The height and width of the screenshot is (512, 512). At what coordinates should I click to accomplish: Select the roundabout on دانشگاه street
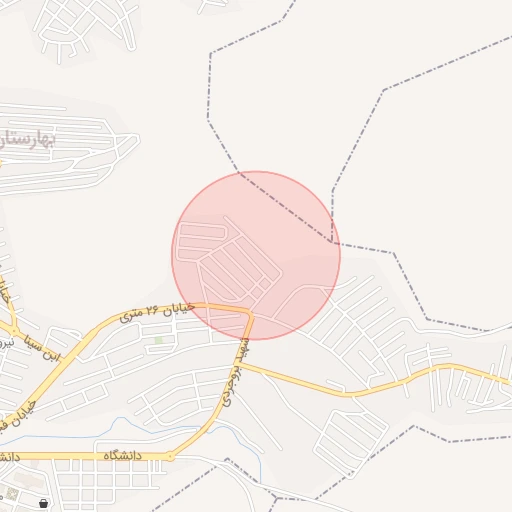click(170, 456)
